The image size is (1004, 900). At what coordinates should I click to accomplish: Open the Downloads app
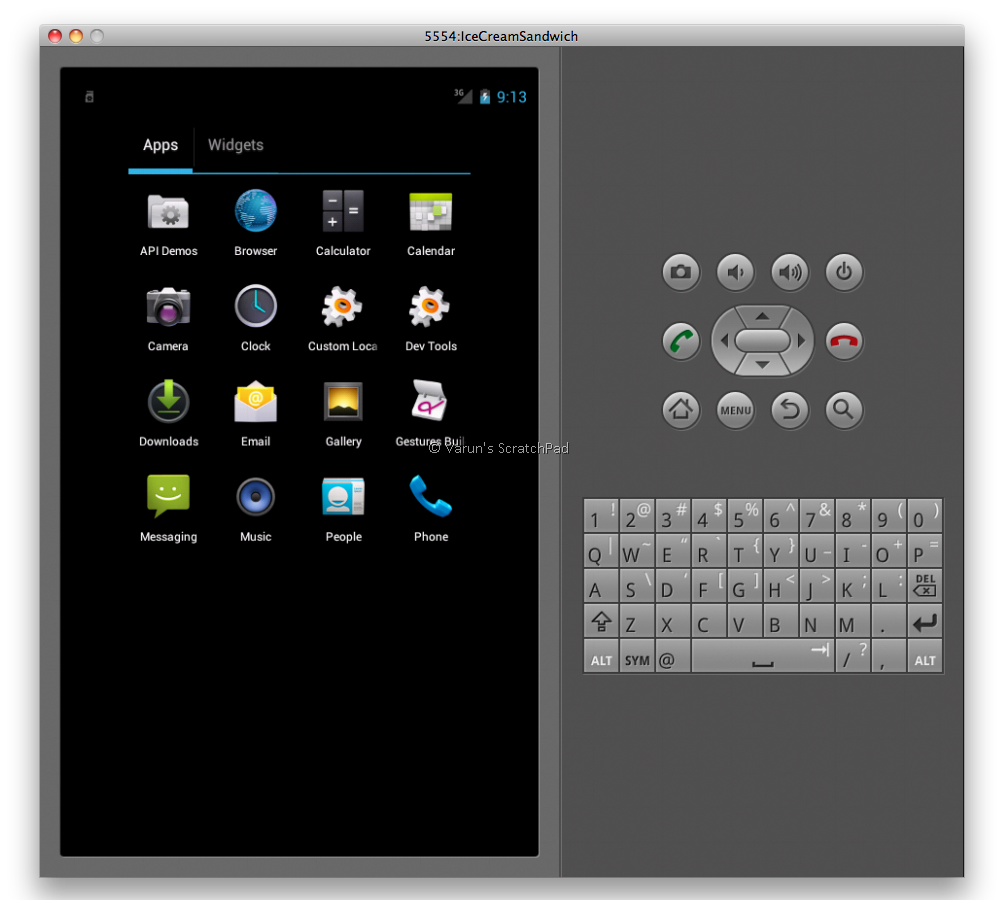(x=168, y=414)
